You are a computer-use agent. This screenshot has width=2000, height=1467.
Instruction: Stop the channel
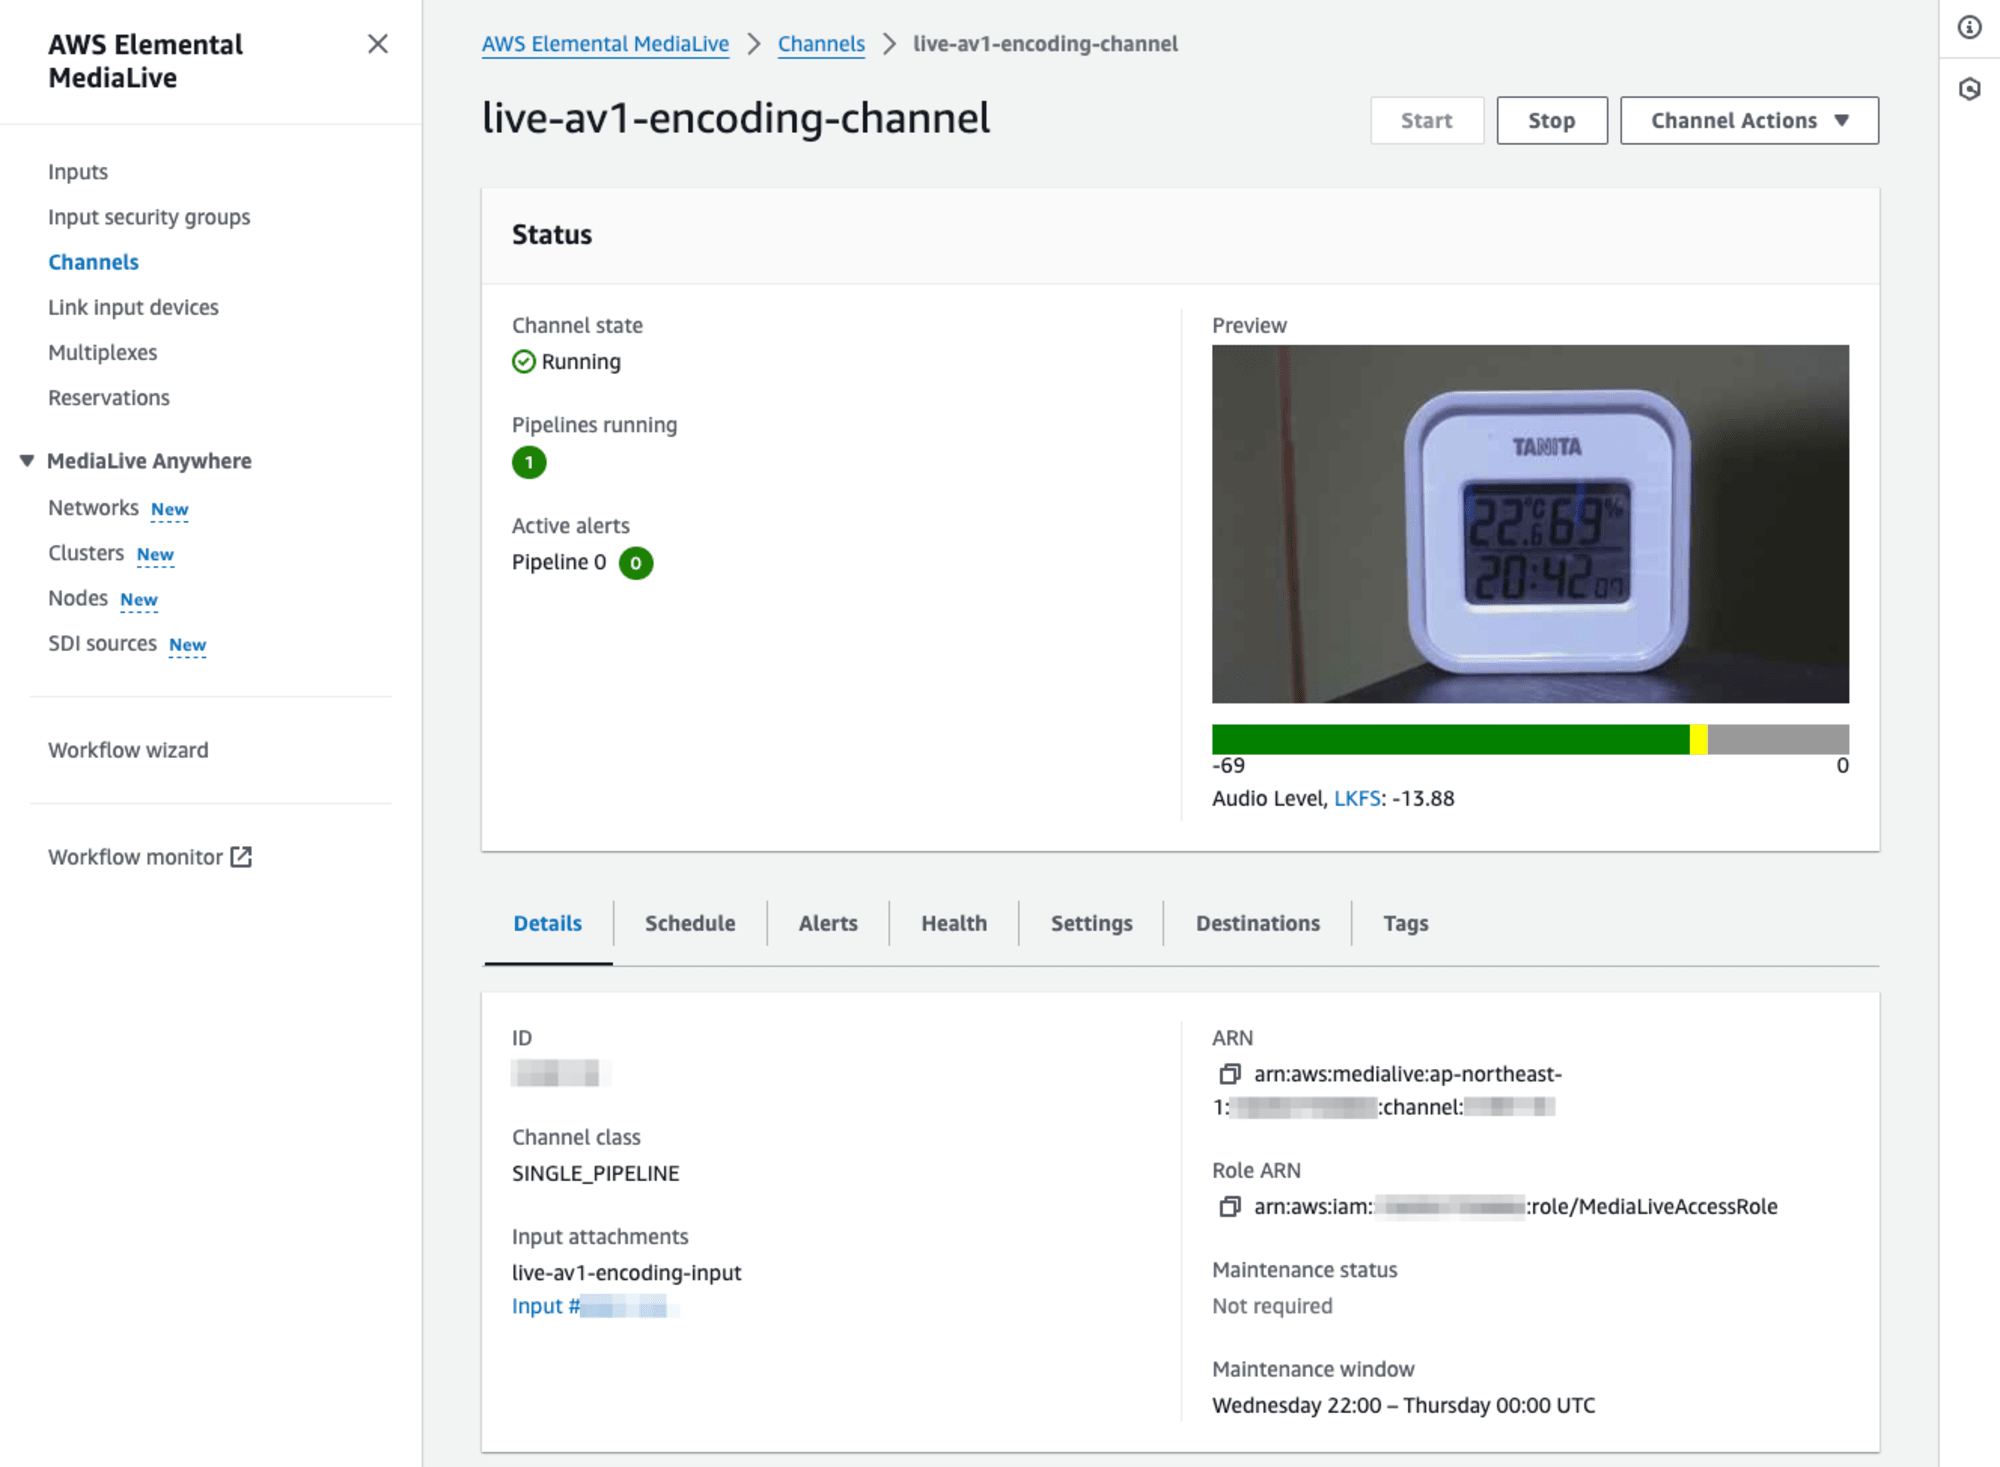tap(1551, 120)
